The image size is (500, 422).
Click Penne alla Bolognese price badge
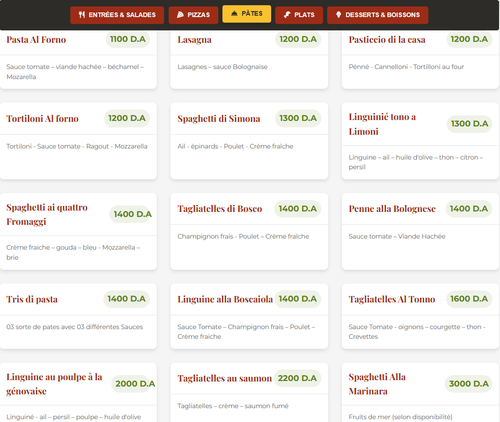coord(469,209)
